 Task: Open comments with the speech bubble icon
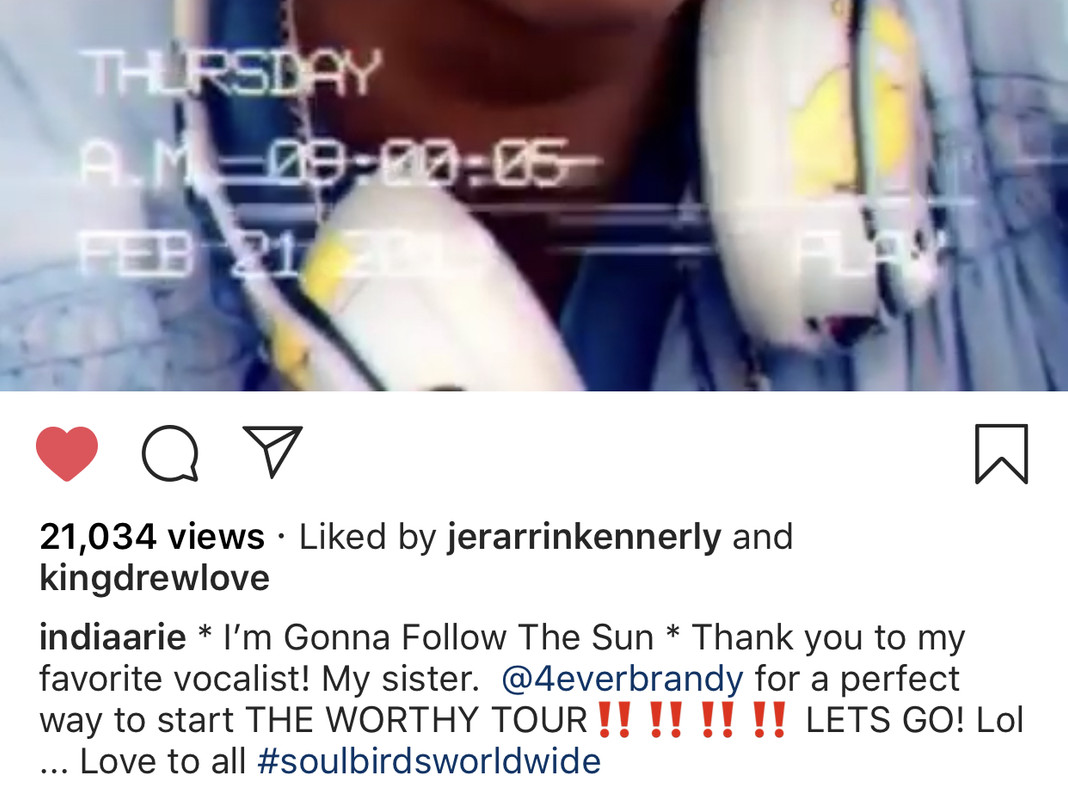click(x=170, y=453)
